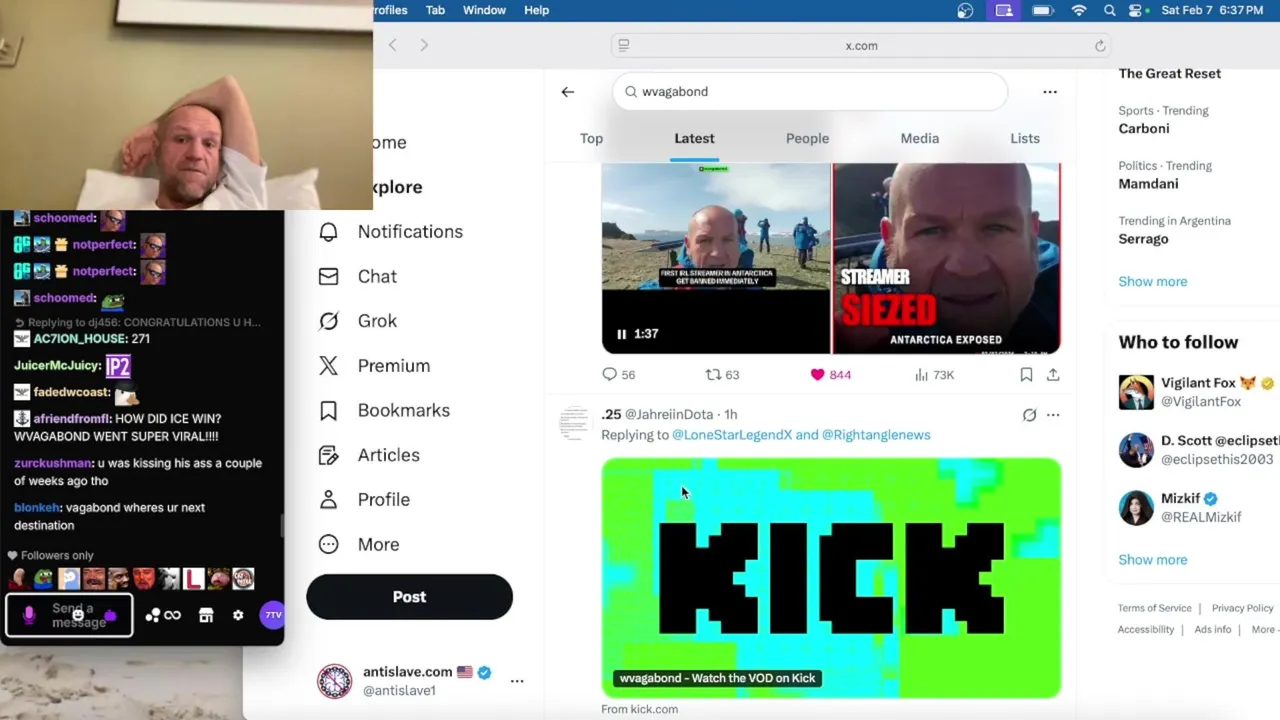Viewport: 1280px width, 720px height.
Task: Go back with the search page arrow
Action: (567, 92)
